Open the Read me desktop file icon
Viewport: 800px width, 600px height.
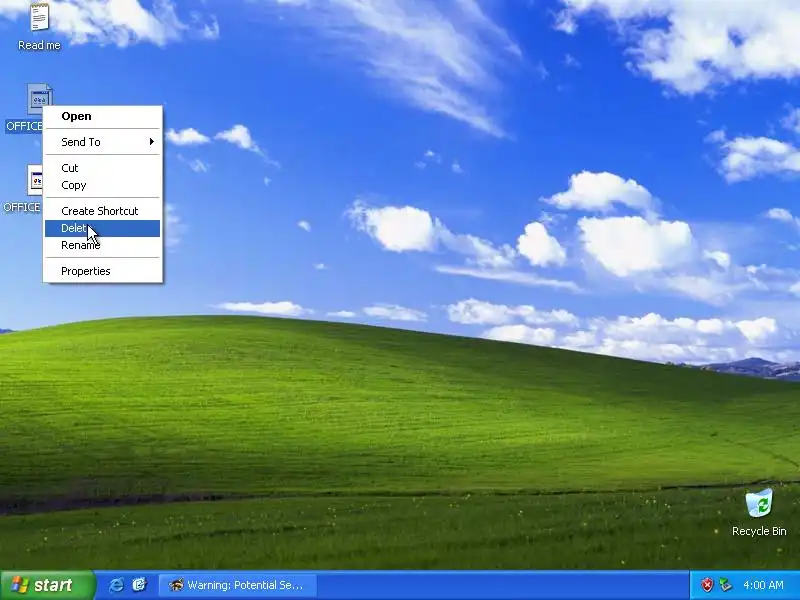click(x=39, y=17)
